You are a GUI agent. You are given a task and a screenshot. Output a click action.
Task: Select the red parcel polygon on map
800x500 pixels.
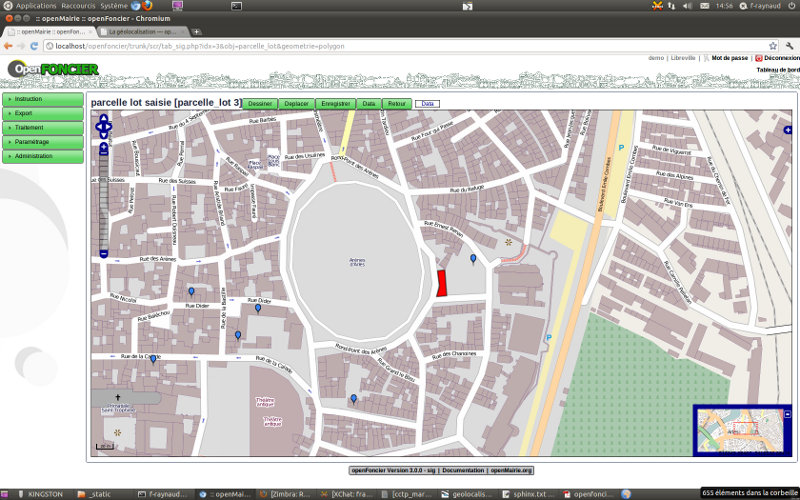(x=441, y=283)
